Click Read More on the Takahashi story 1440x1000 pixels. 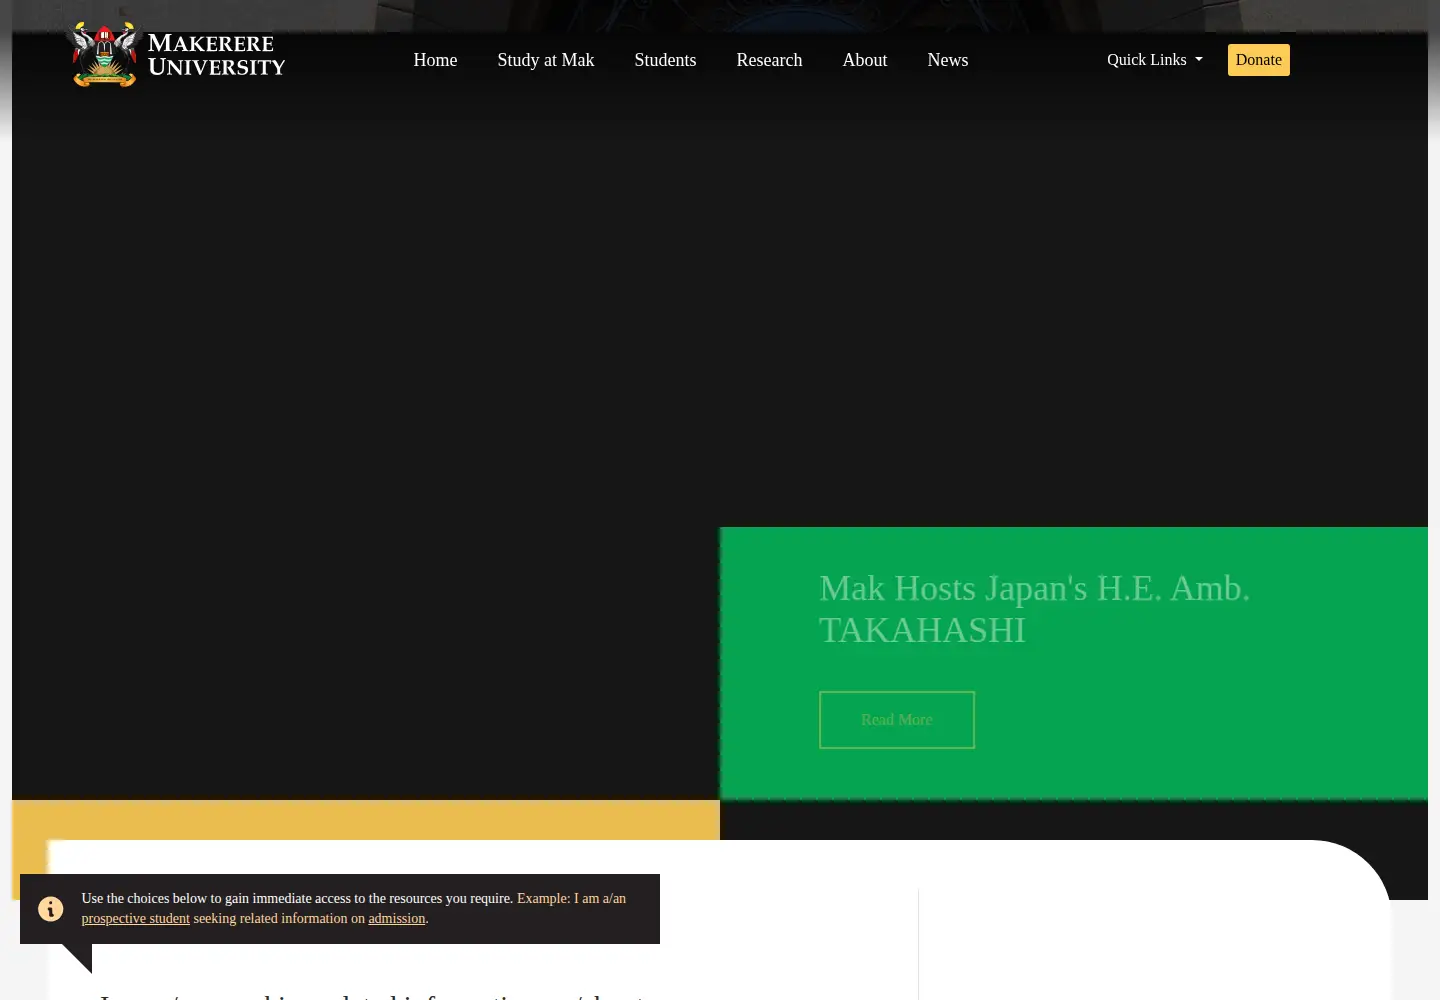click(897, 720)
